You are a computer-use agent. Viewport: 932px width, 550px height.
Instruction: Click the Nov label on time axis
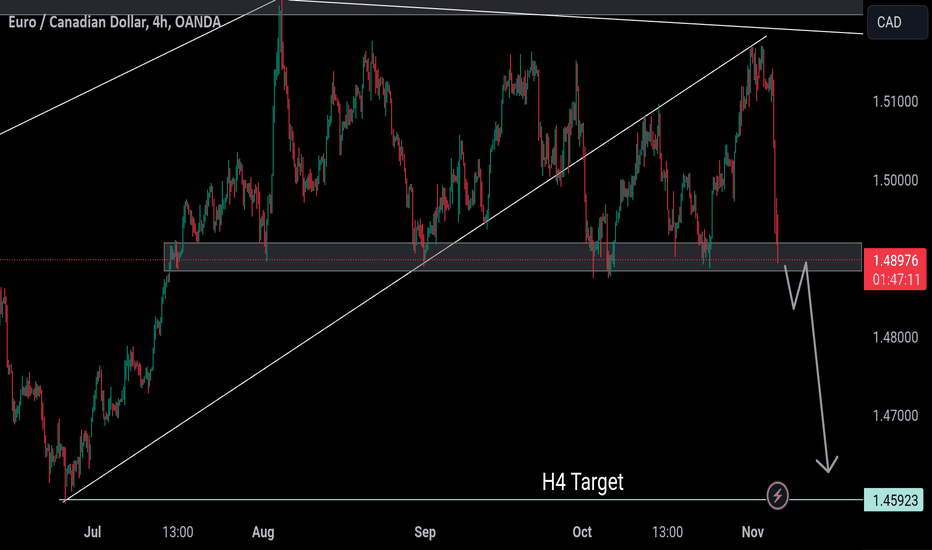[752, 532]
